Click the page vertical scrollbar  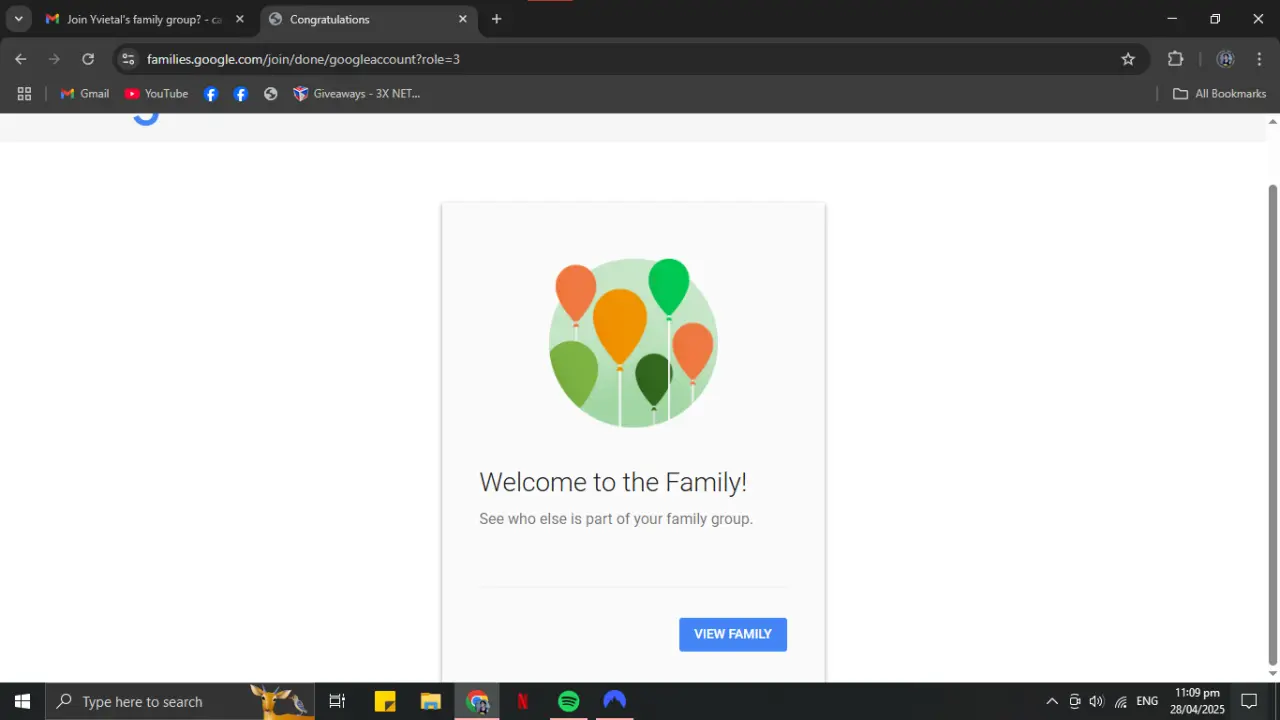pos(1273,424)
